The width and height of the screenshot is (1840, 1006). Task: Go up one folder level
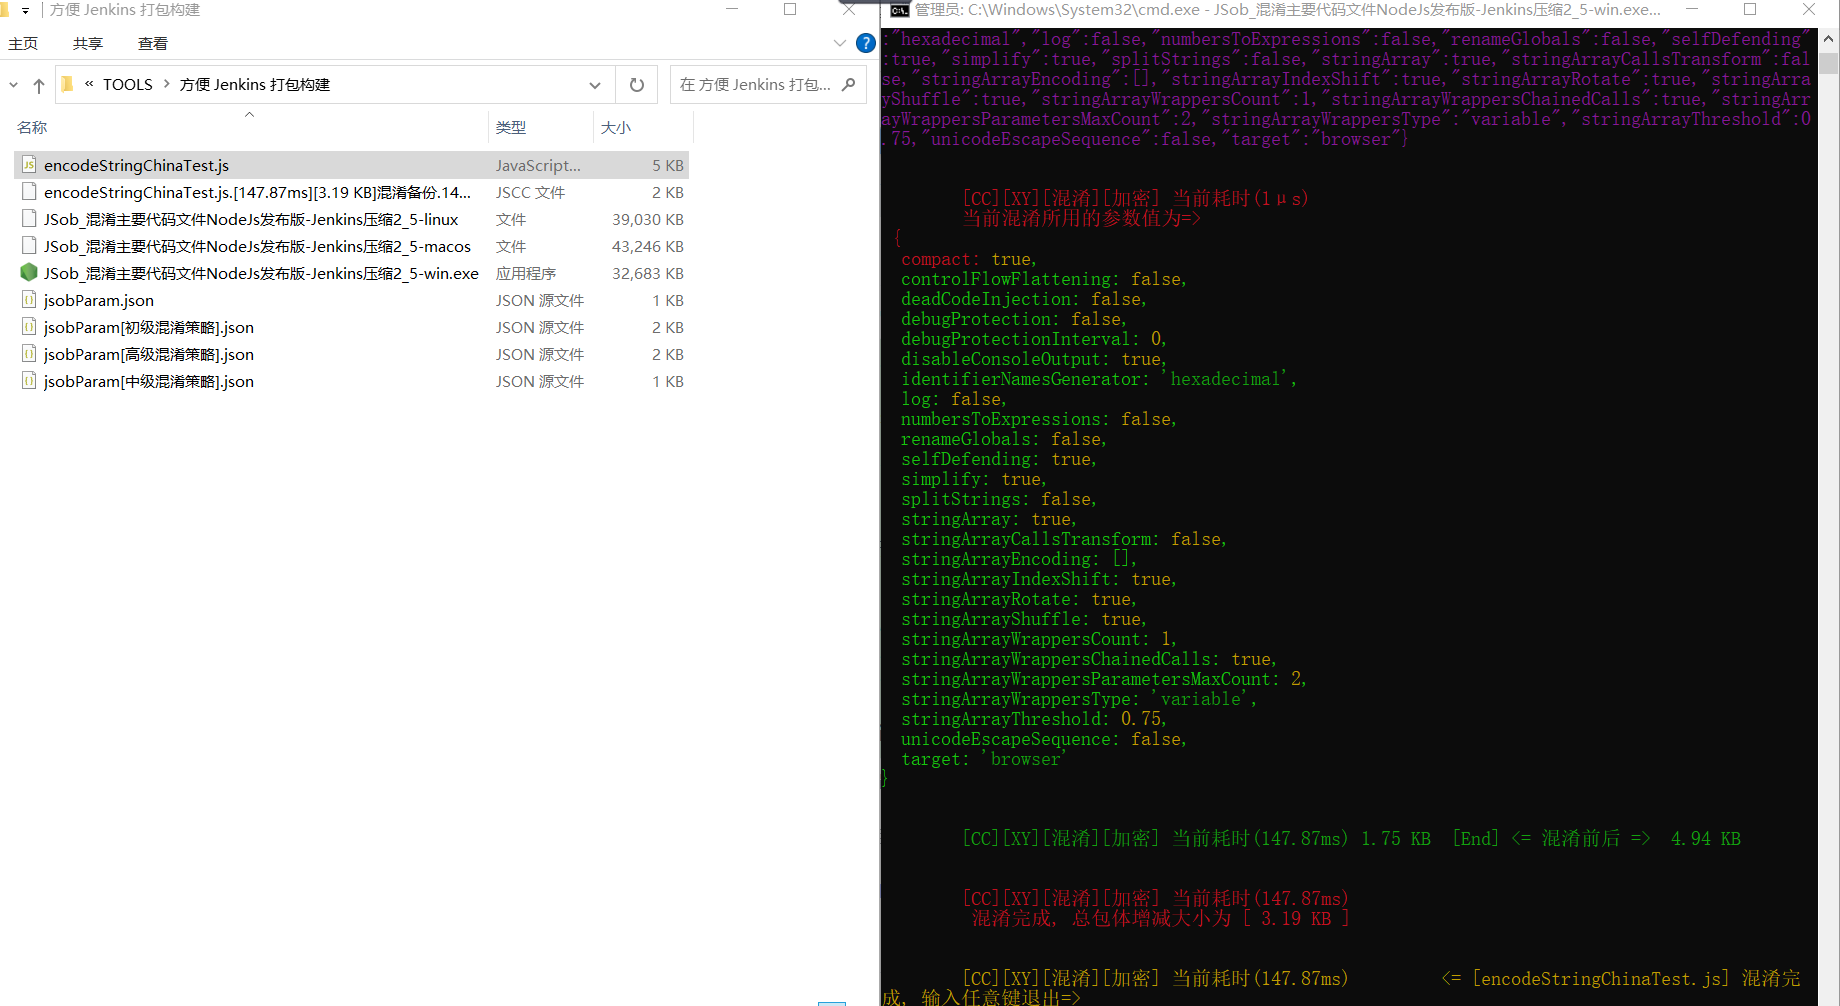coord(39,85)
